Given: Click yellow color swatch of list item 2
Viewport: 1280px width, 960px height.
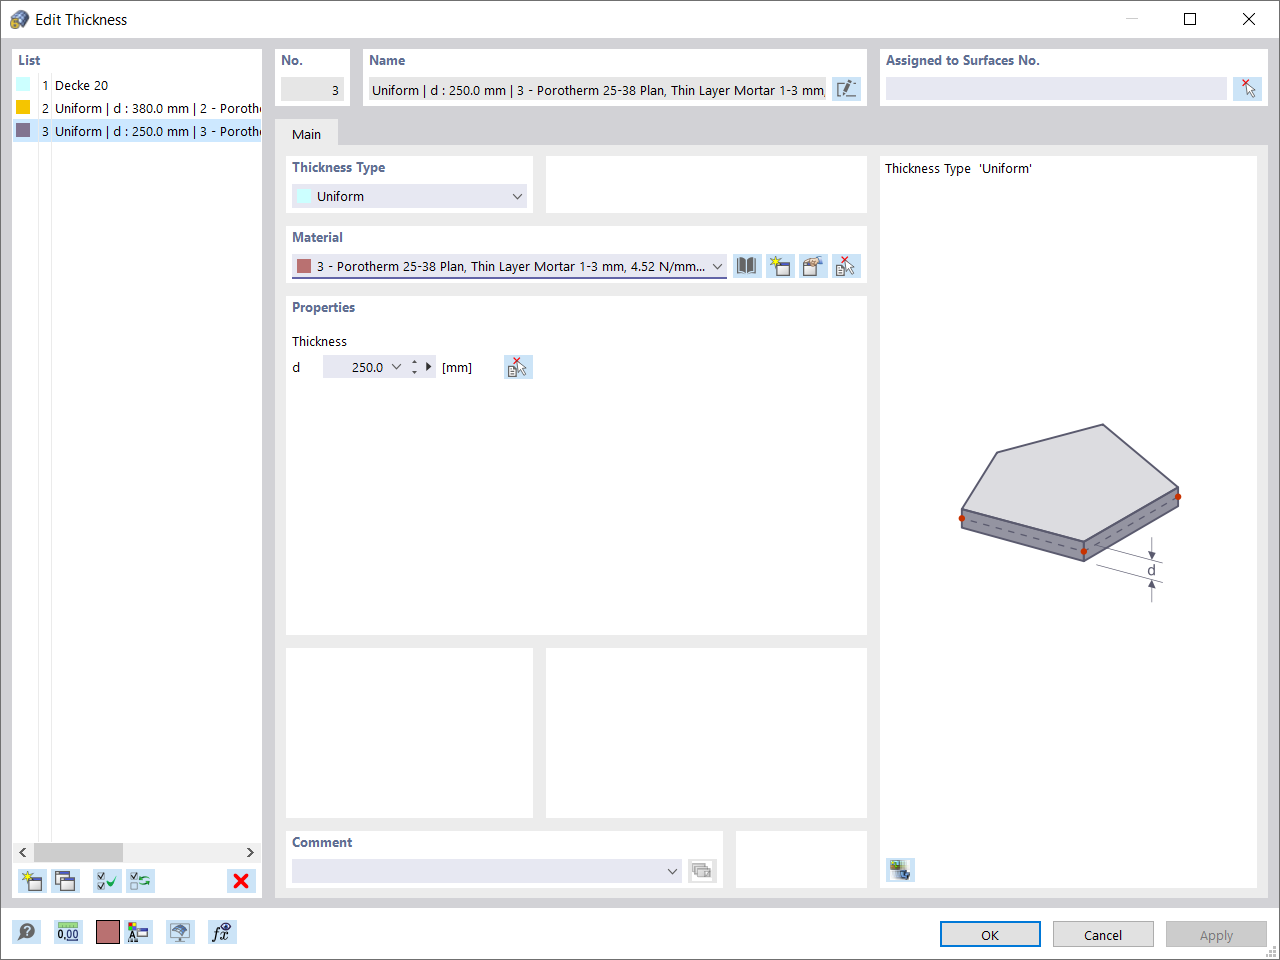Looking at the screenshot, I should coord(23,108).
